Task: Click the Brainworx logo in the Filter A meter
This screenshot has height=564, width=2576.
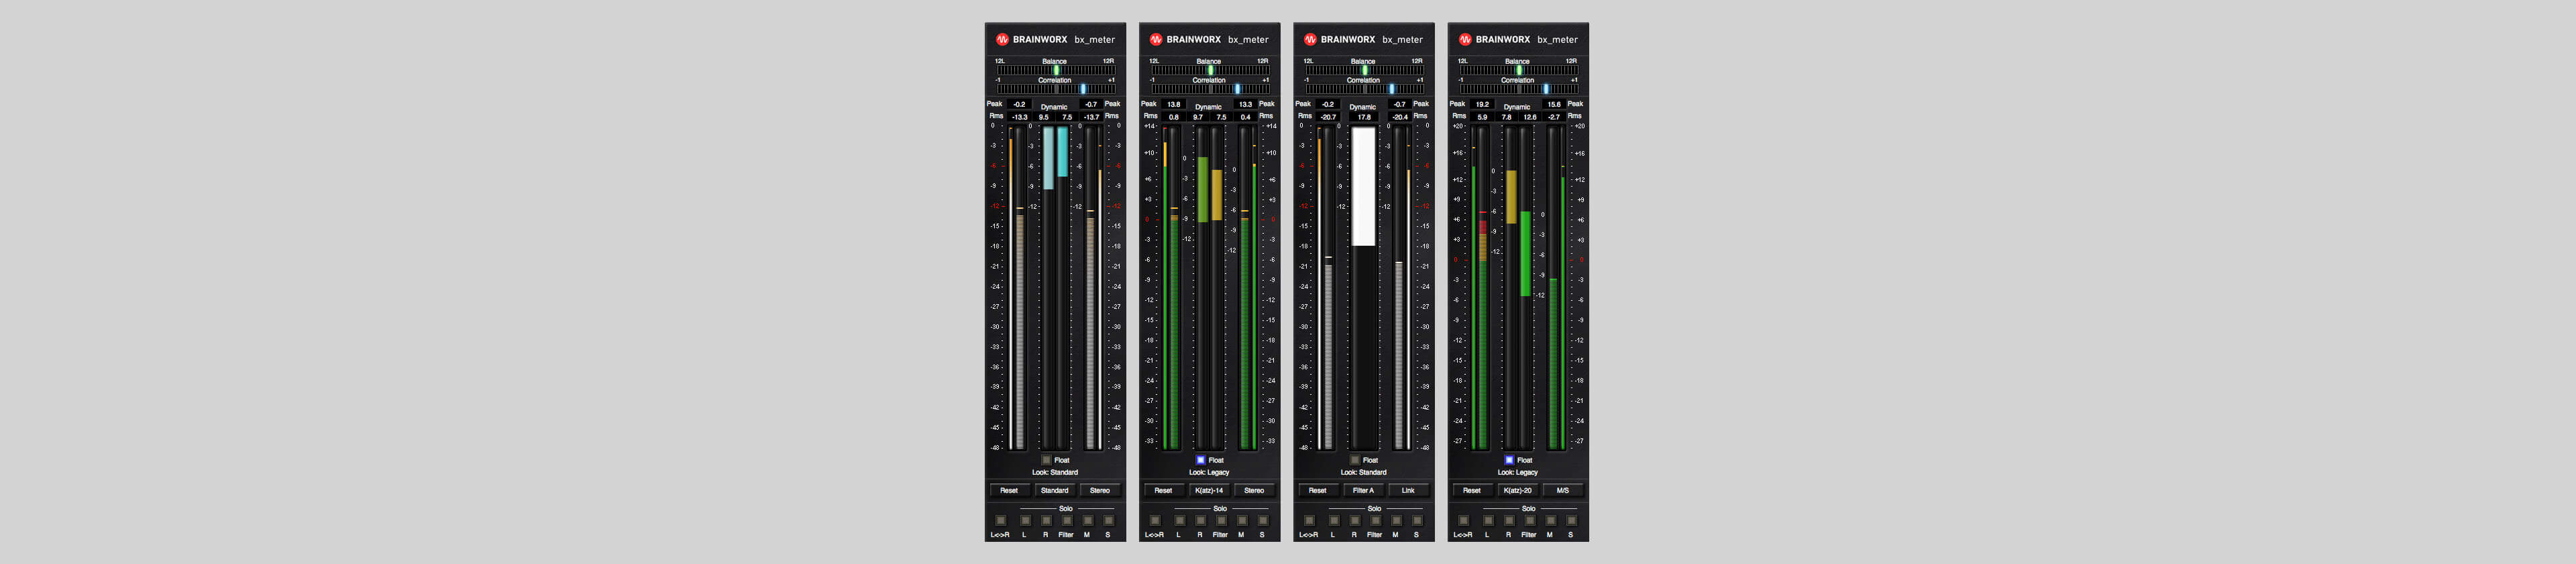Action: [x=1310, y=39]
